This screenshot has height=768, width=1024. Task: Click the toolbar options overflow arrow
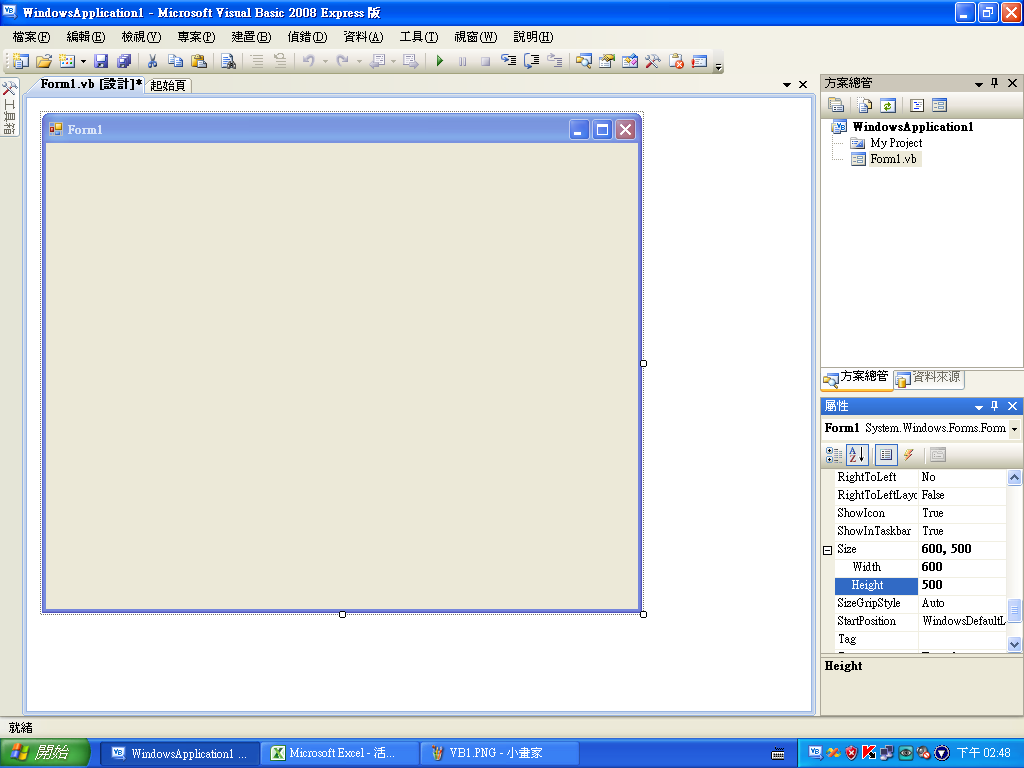[718, 66]
